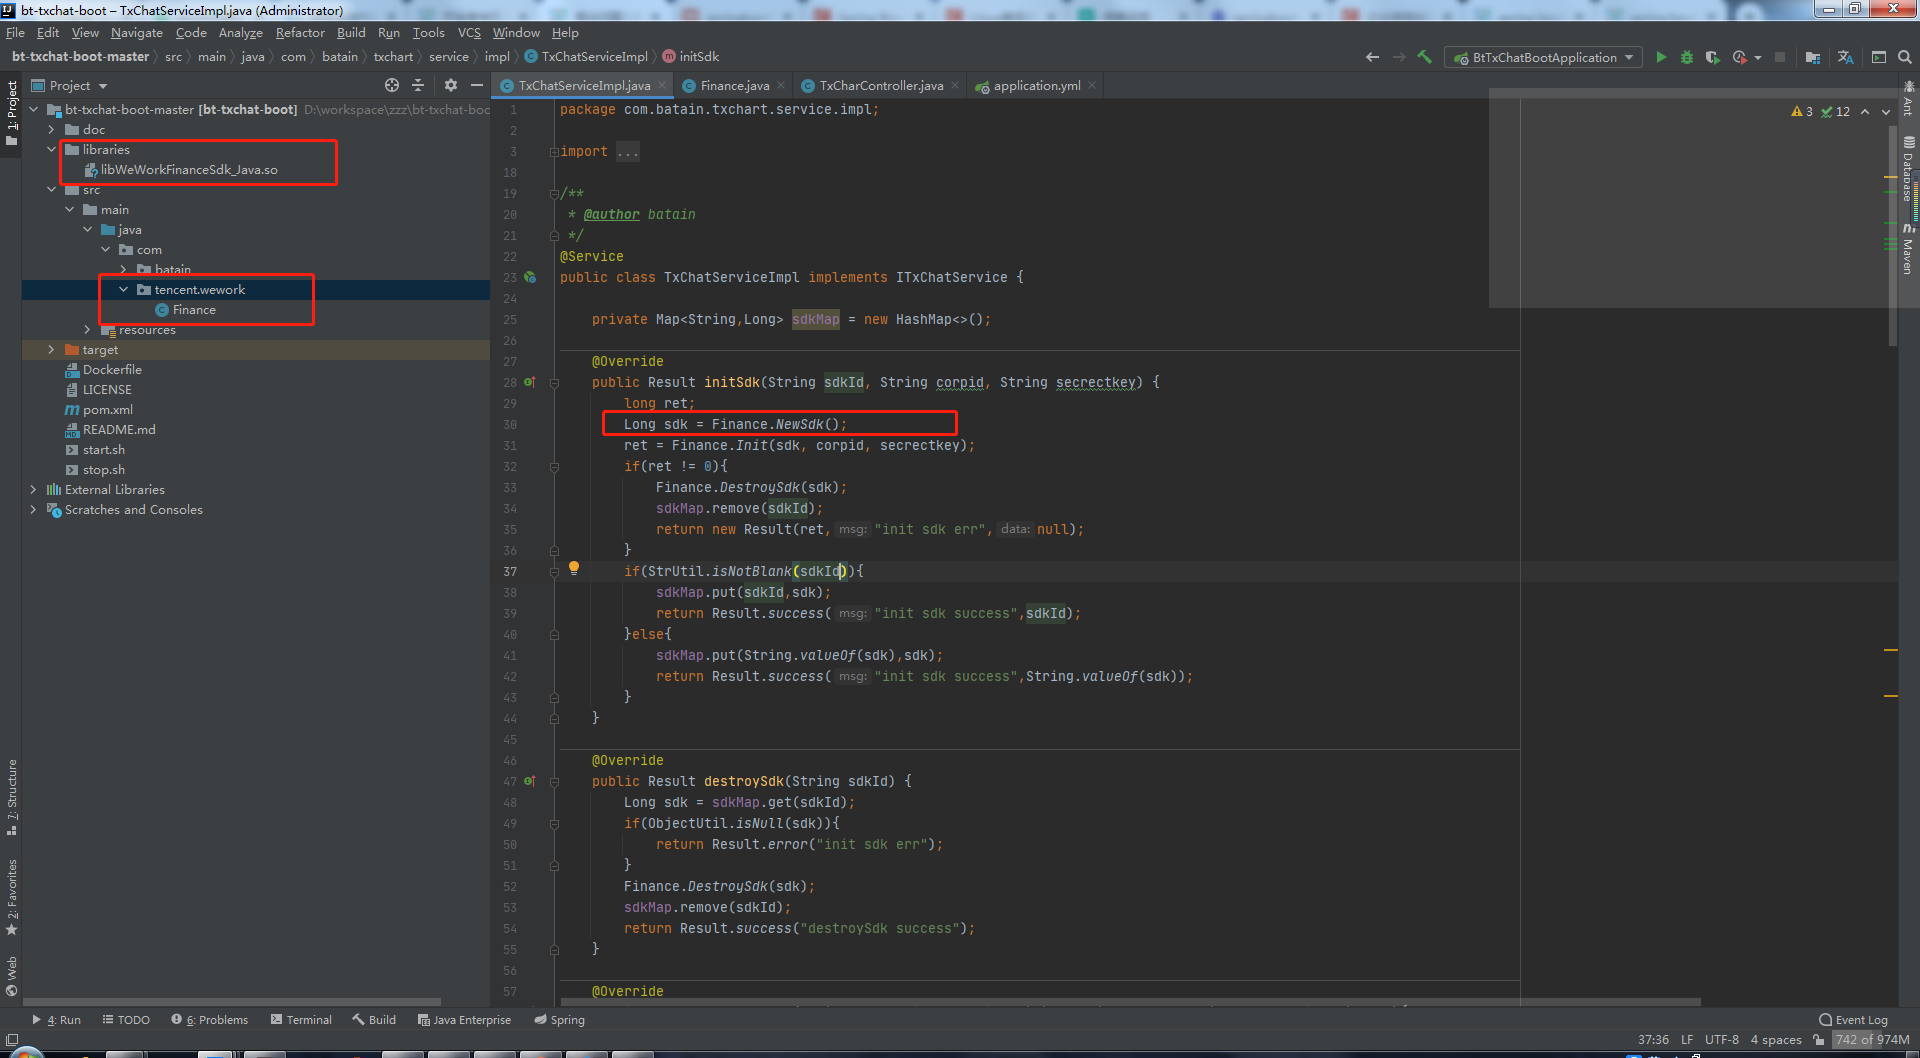This screenshot has height=1058, width=1920.
Task: Expand the target folder in the project tree
Action: [51, 350]
